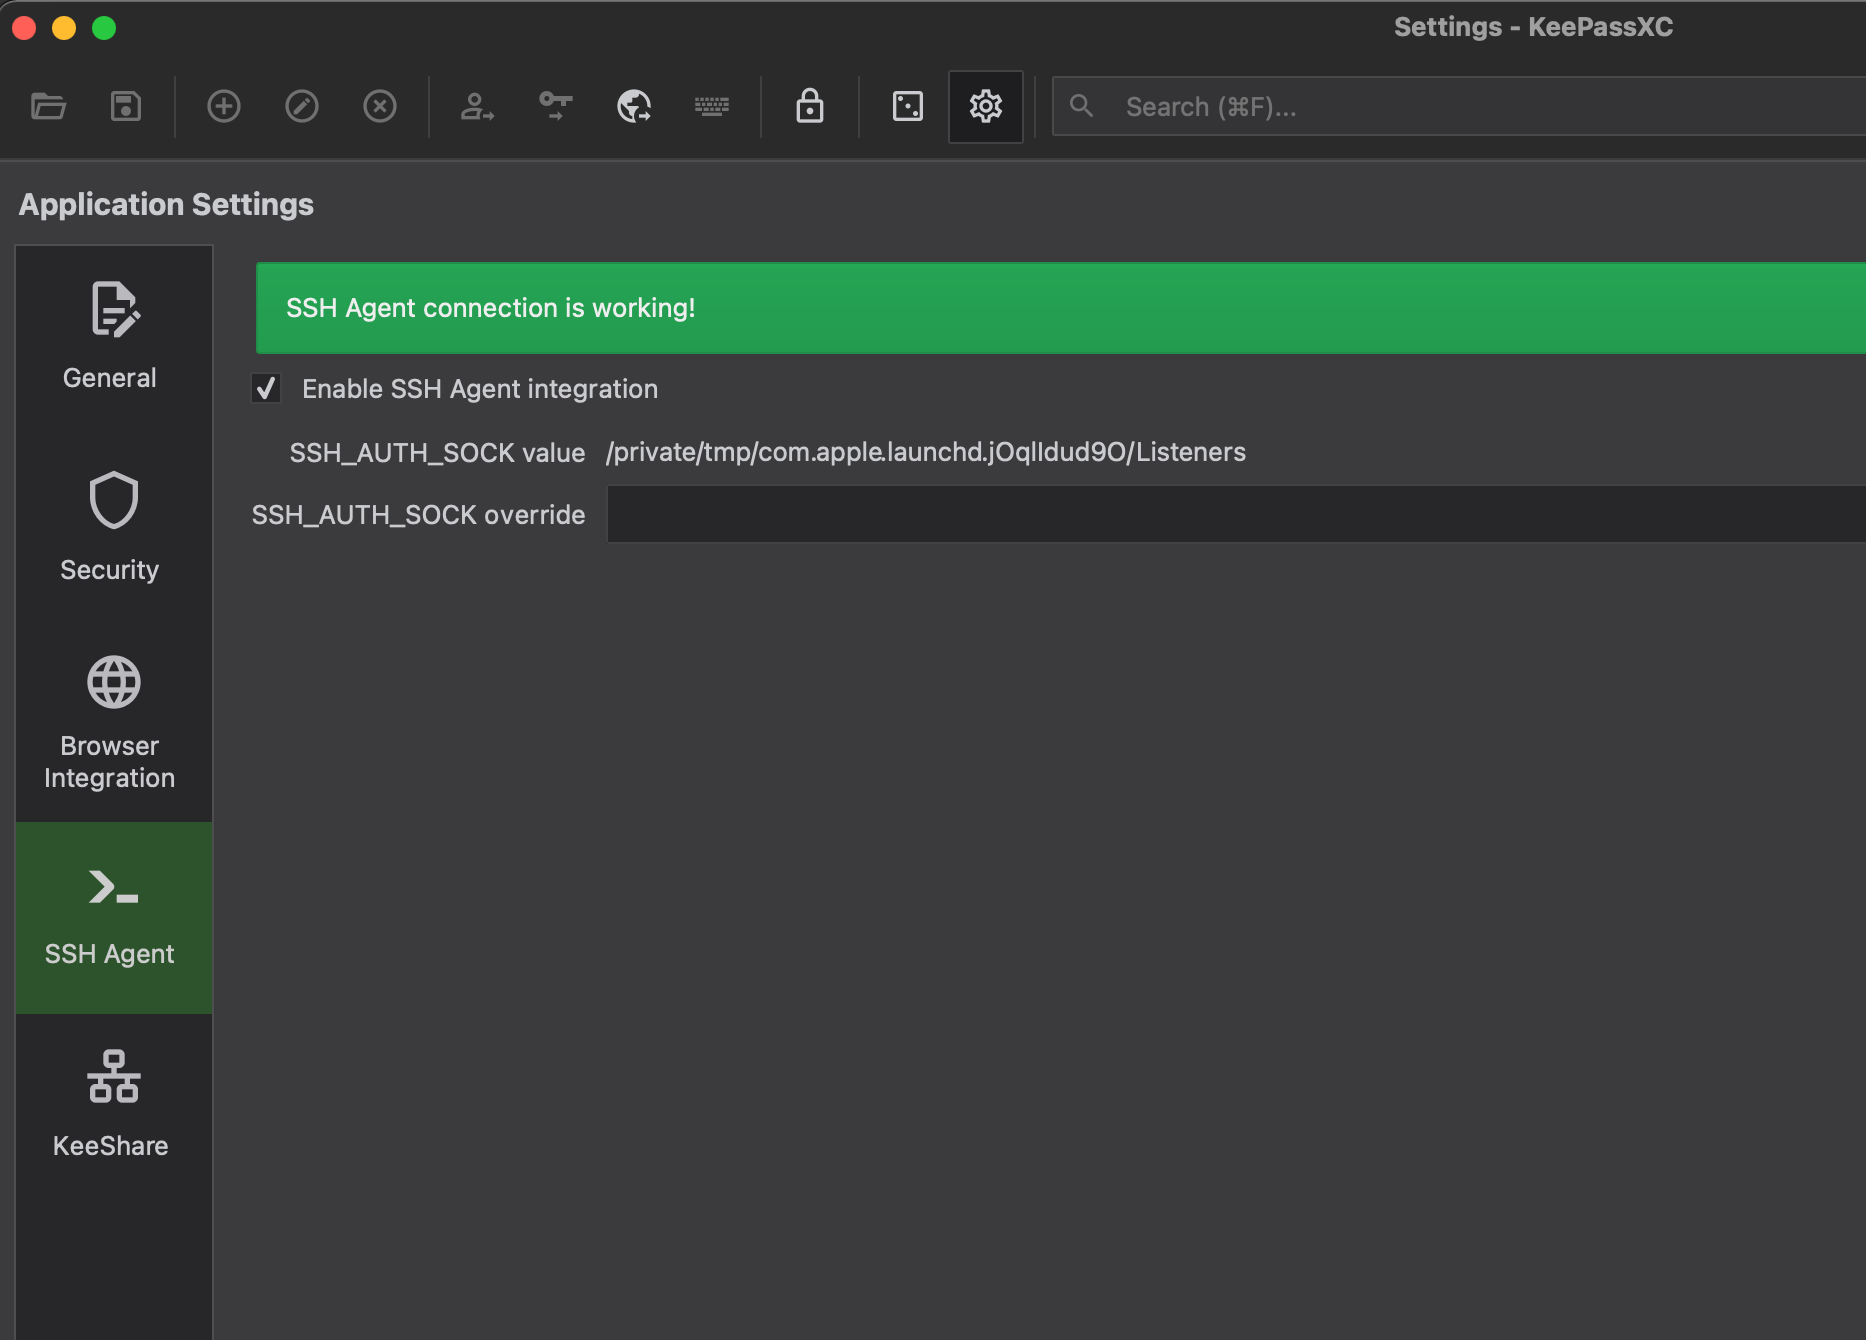Edit the selected entry
Image resolution: width=1866 pixels, height=1340 pixels.
302,106
